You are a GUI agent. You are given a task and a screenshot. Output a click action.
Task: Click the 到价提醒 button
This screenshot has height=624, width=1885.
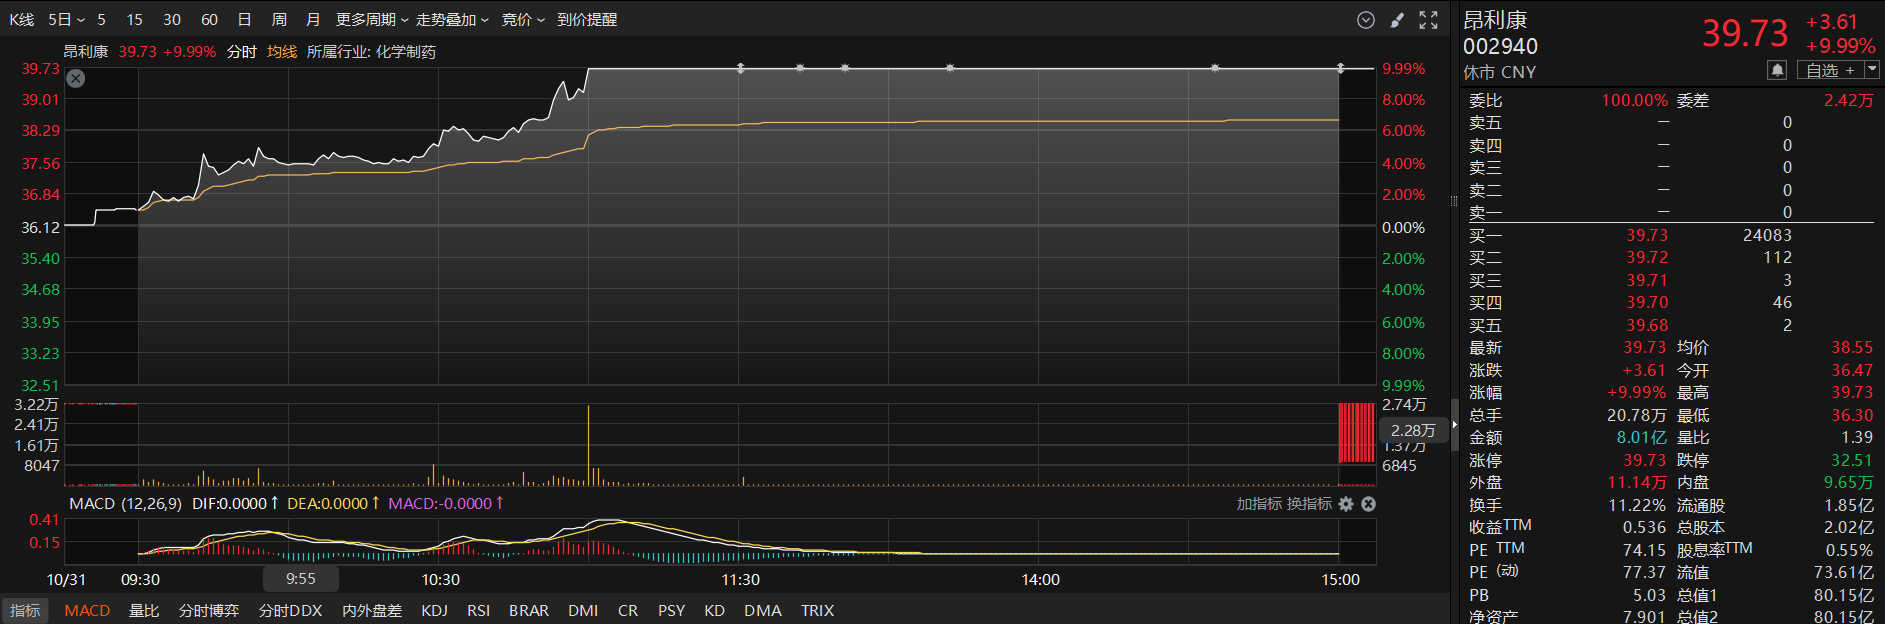pyautogui.click(x=587, y=20)
